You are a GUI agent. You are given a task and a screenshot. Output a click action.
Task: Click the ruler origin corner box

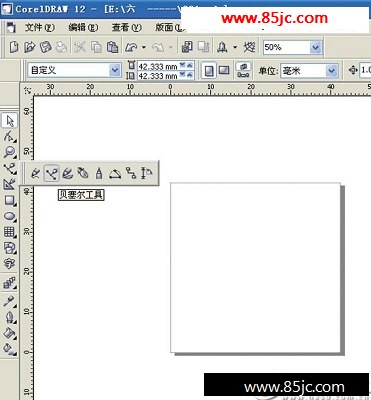(28, 90)
